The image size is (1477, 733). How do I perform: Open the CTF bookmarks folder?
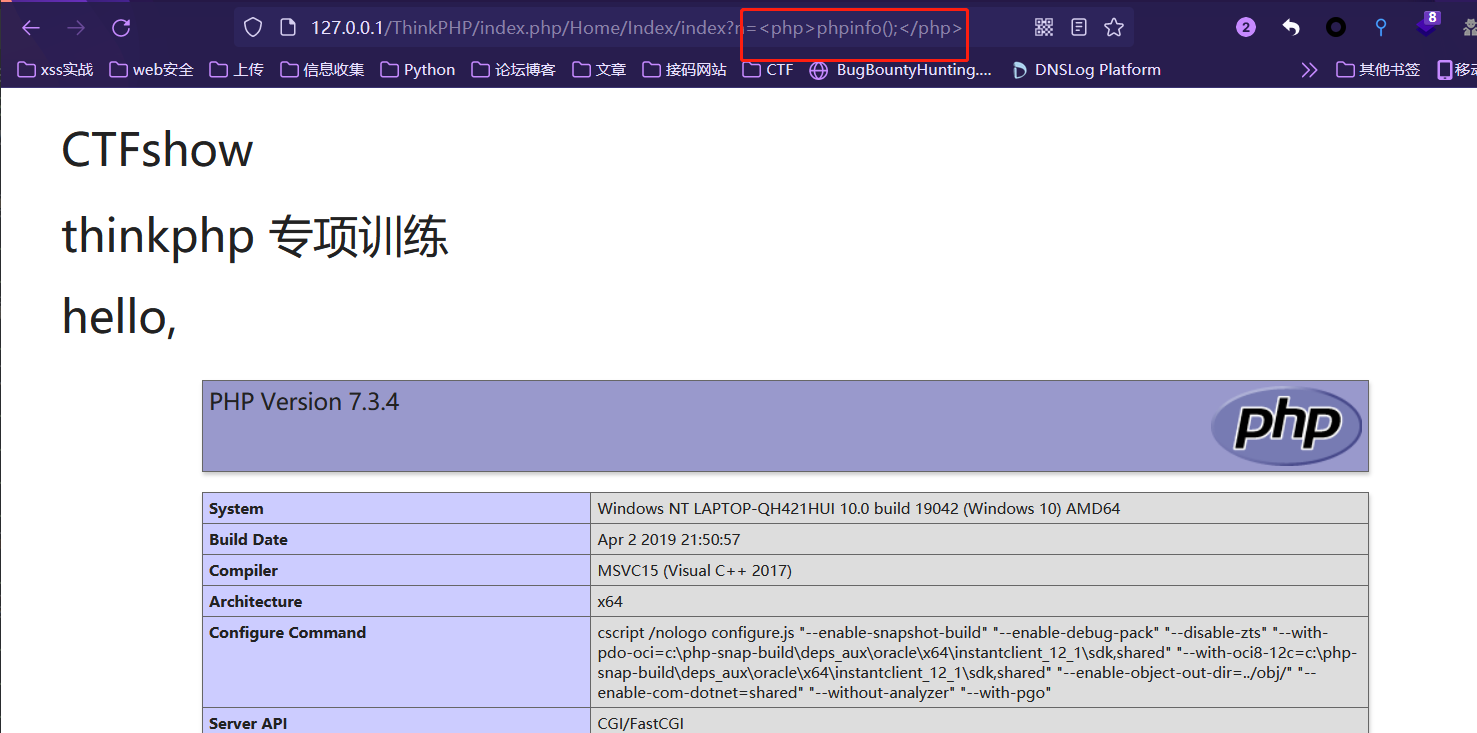pyautogui.click(x=767, y=69)
